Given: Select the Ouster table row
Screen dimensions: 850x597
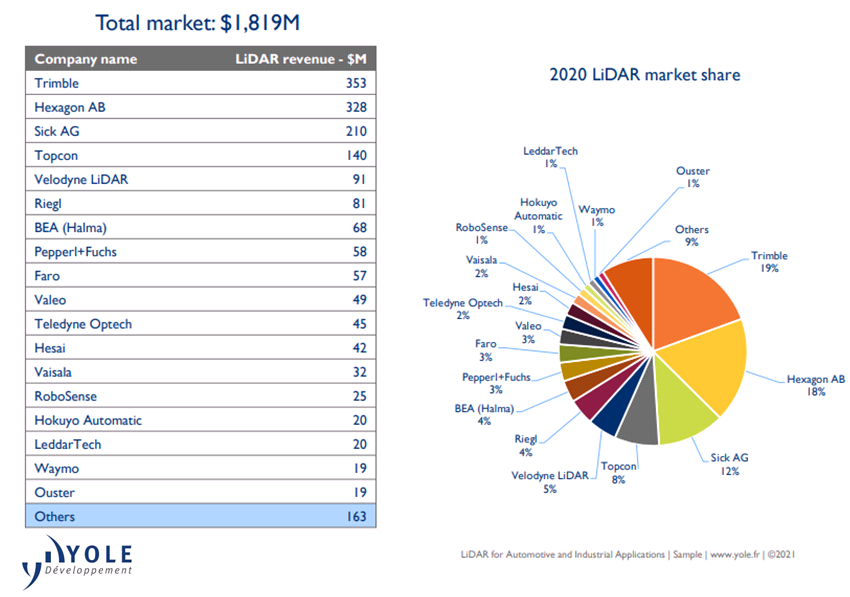Looking at the screenshot, I should tap(201, 492).
